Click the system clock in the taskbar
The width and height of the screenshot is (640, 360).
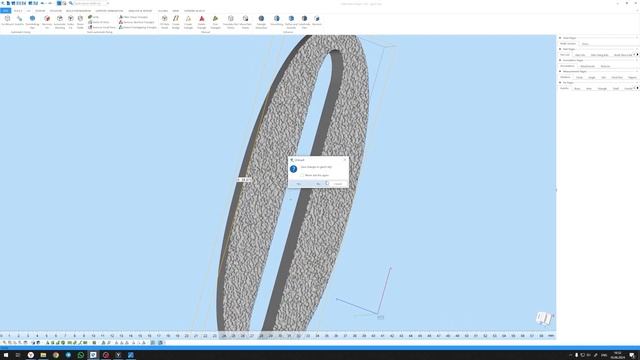click(x=617, y=355)
